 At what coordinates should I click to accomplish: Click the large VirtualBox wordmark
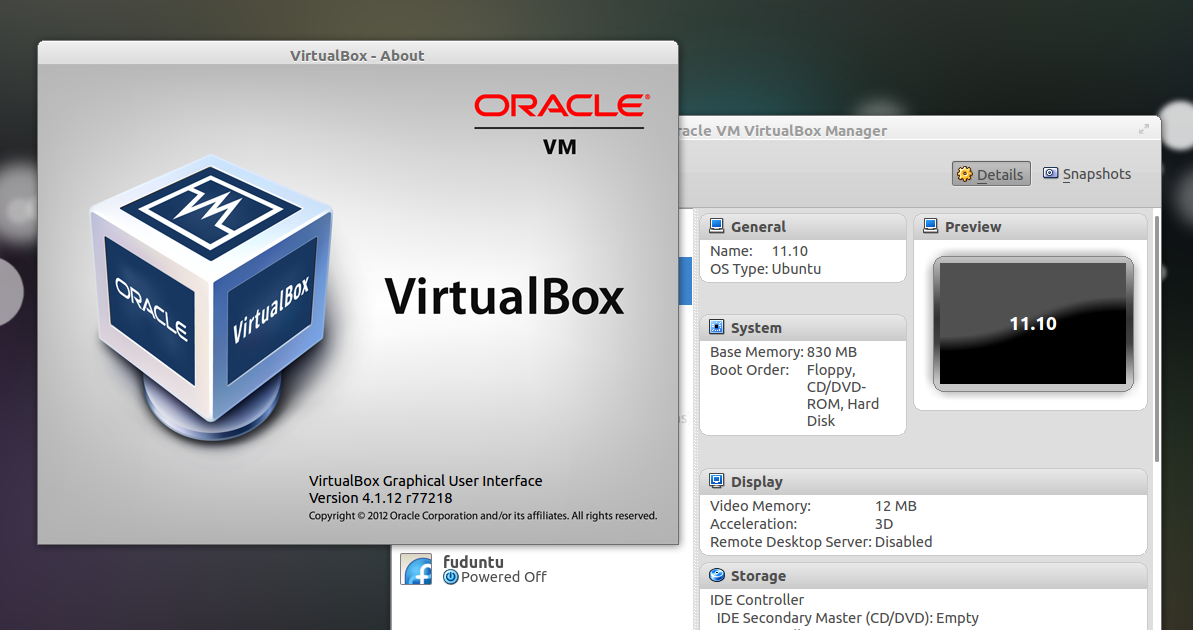click(504, 296)
